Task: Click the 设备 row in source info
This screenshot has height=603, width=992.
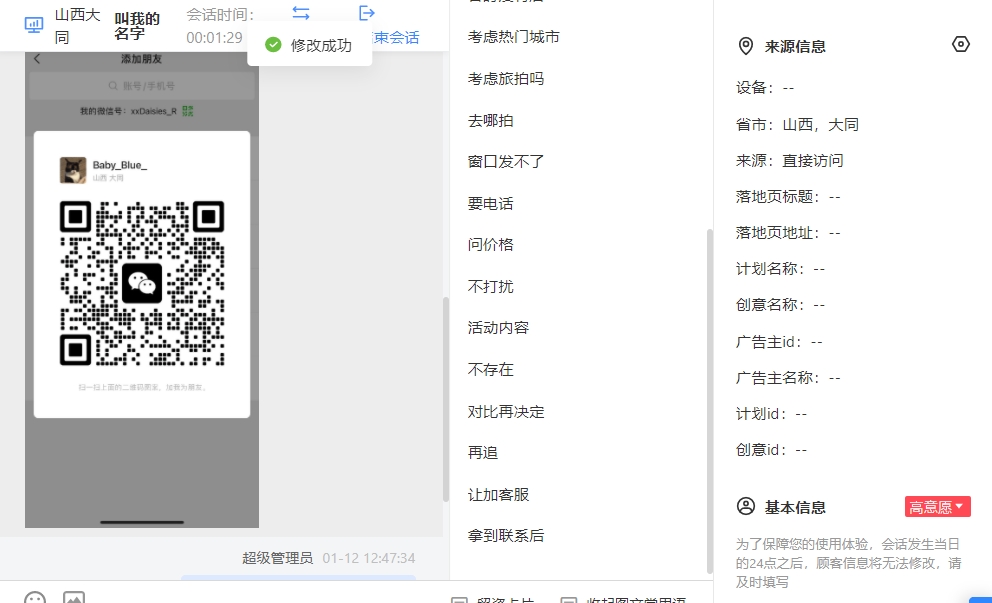Action: pyautogui.click(x=765, y=88)
